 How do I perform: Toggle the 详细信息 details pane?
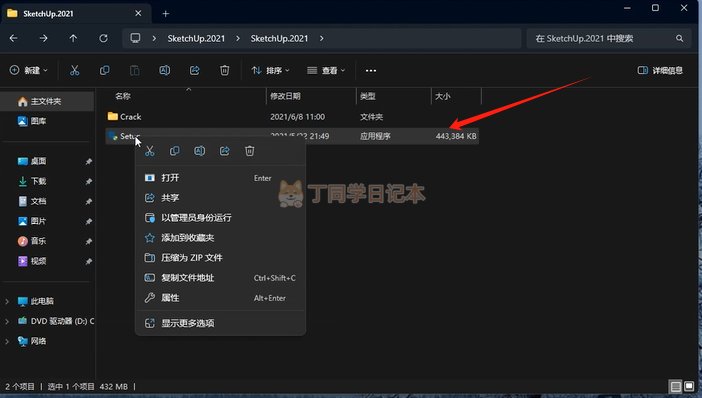coord(660,70)
